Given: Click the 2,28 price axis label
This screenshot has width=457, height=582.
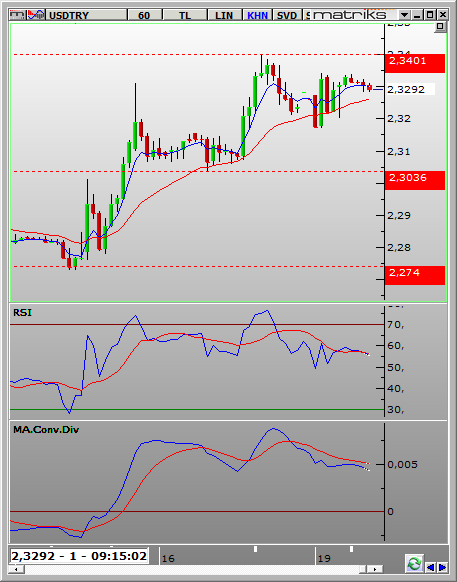Looking at the screenshot, I should (x=399, y=247).
